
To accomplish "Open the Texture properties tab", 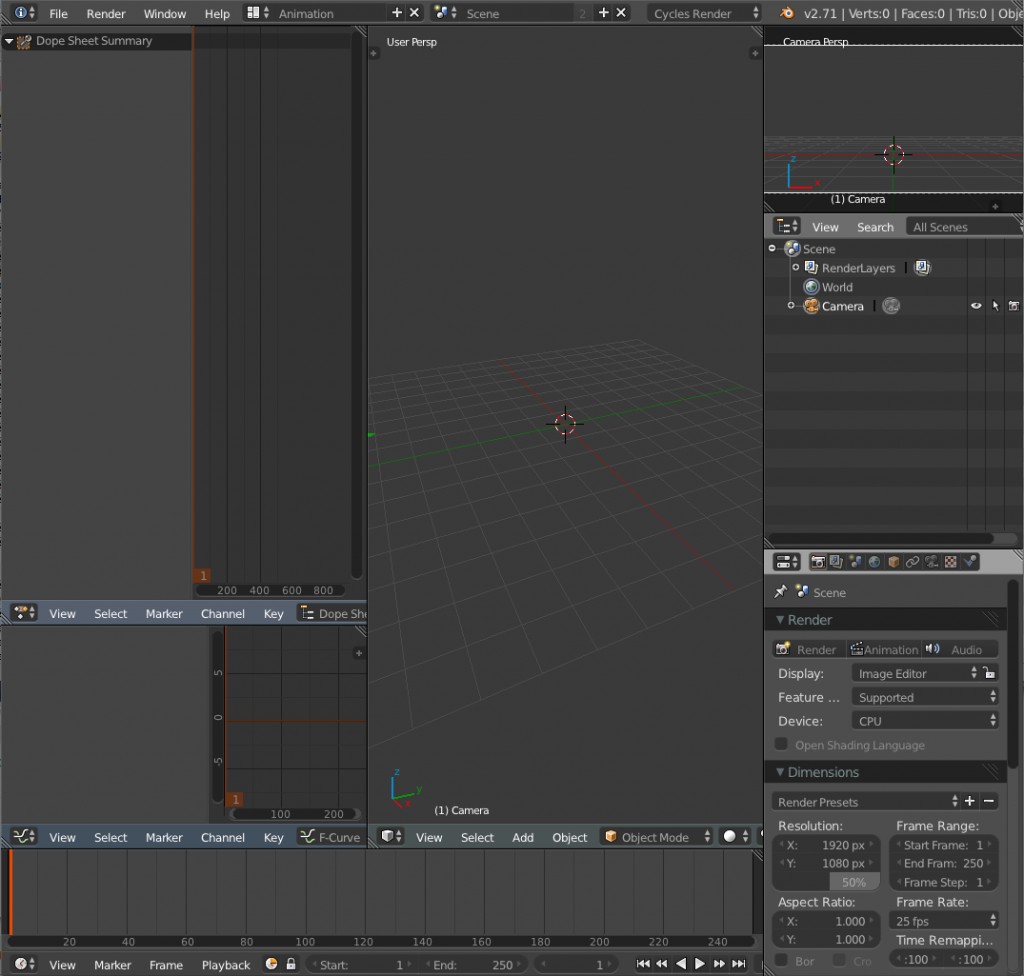I will [x=951, y=562].
